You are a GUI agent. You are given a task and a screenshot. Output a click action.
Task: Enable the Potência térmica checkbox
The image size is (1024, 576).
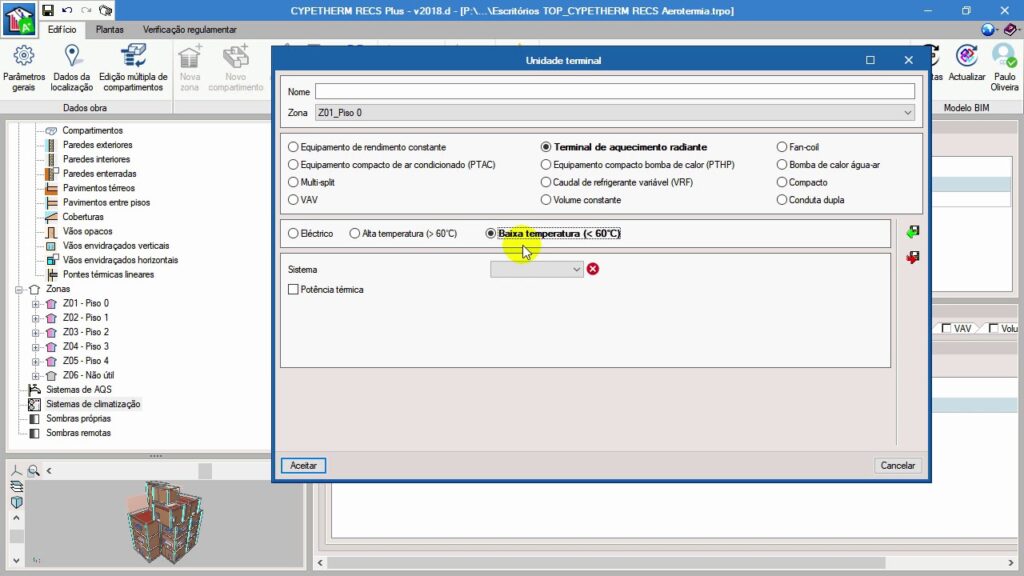tap(293, 290)
